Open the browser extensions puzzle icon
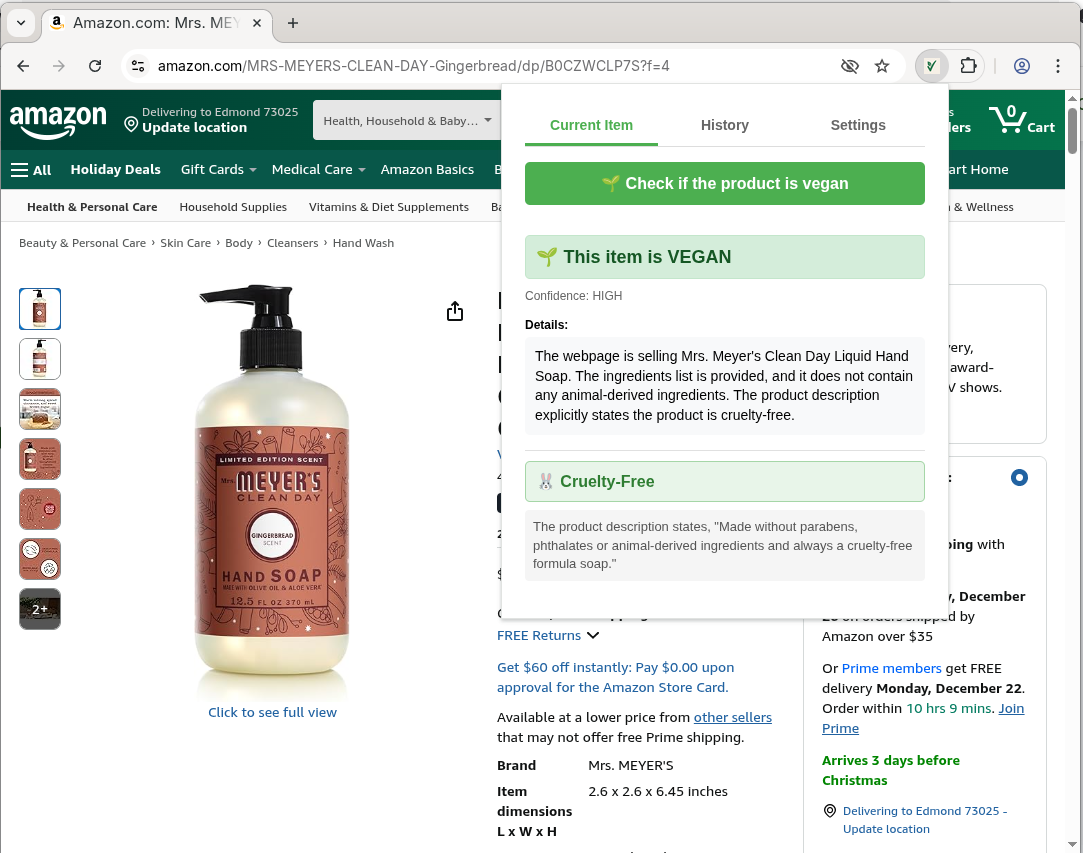Viewport: 1083px width, 853px height. 968,66
